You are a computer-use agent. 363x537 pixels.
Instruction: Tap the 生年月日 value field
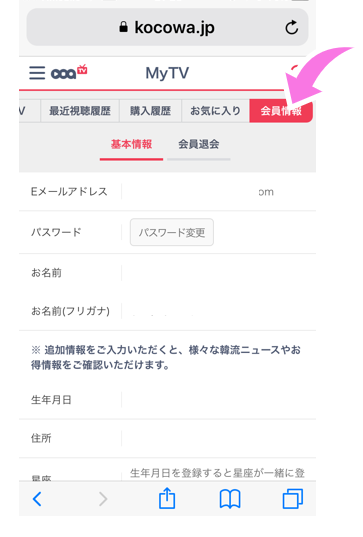coord(218,400)
